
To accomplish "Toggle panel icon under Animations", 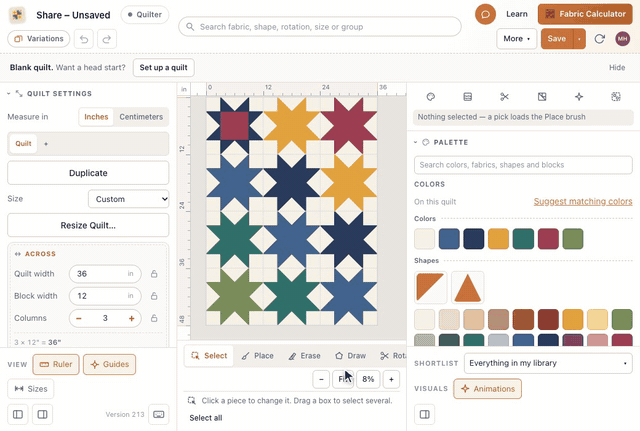I will (424, 414).
